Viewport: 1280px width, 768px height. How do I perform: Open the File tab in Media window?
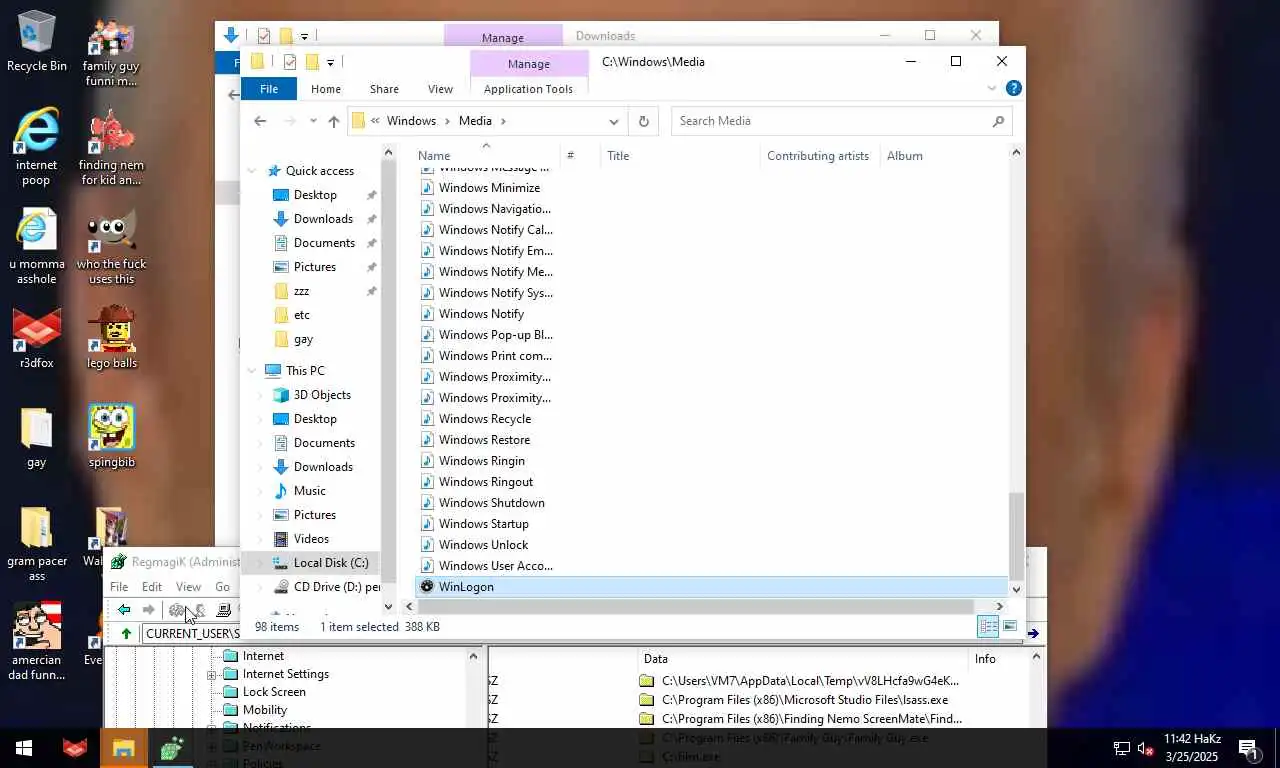click(269, 89)
